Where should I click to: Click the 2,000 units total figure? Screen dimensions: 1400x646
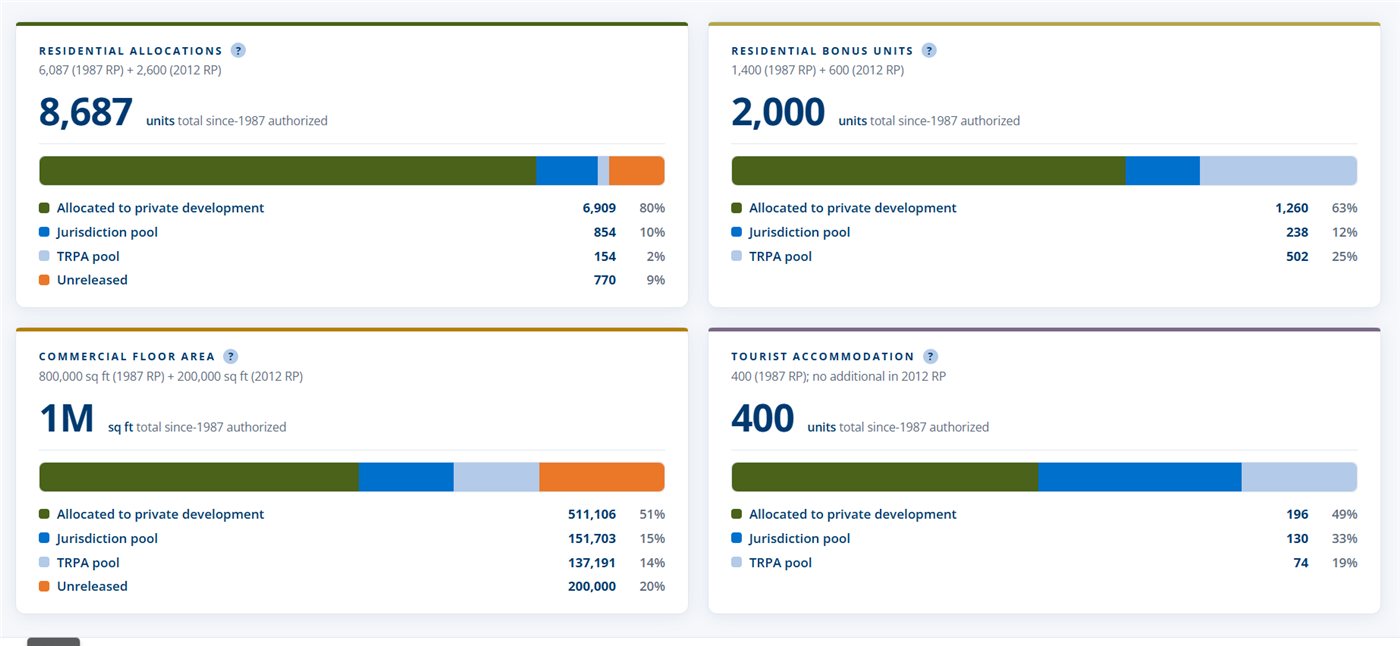click(778, 112)
